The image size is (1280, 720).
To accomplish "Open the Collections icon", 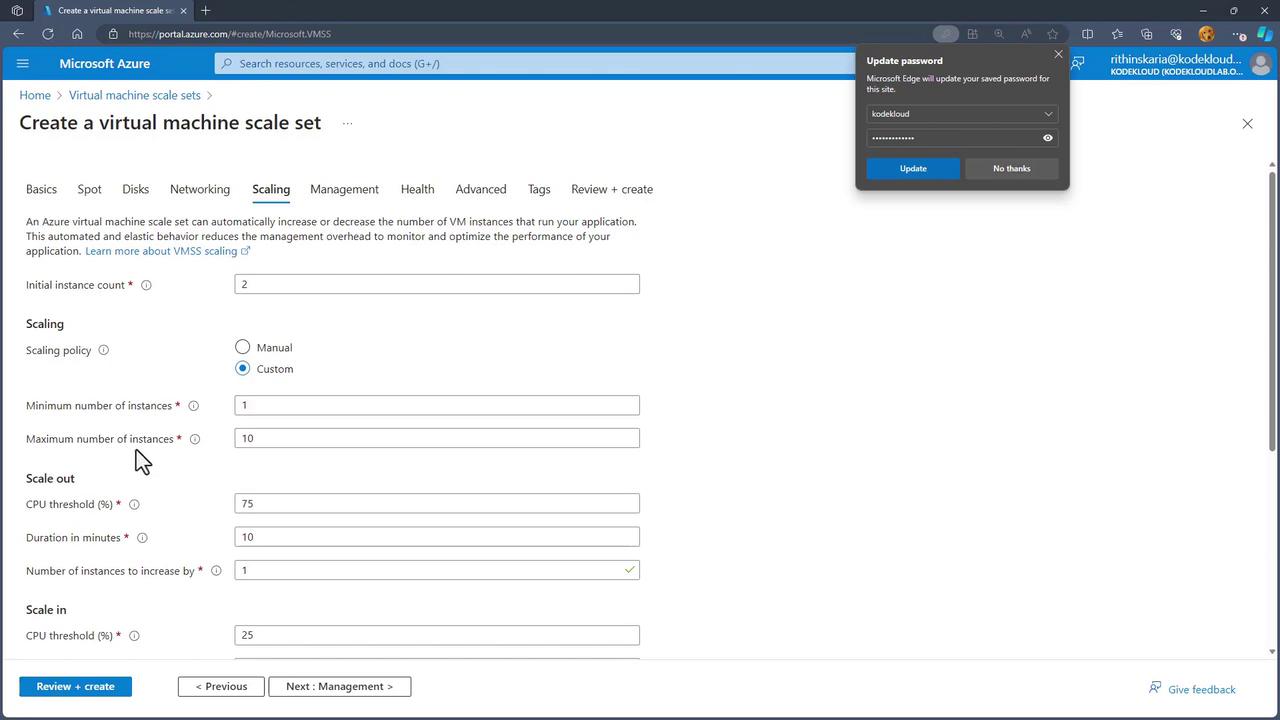I will pyautogui.click(x=1147, y=34).
